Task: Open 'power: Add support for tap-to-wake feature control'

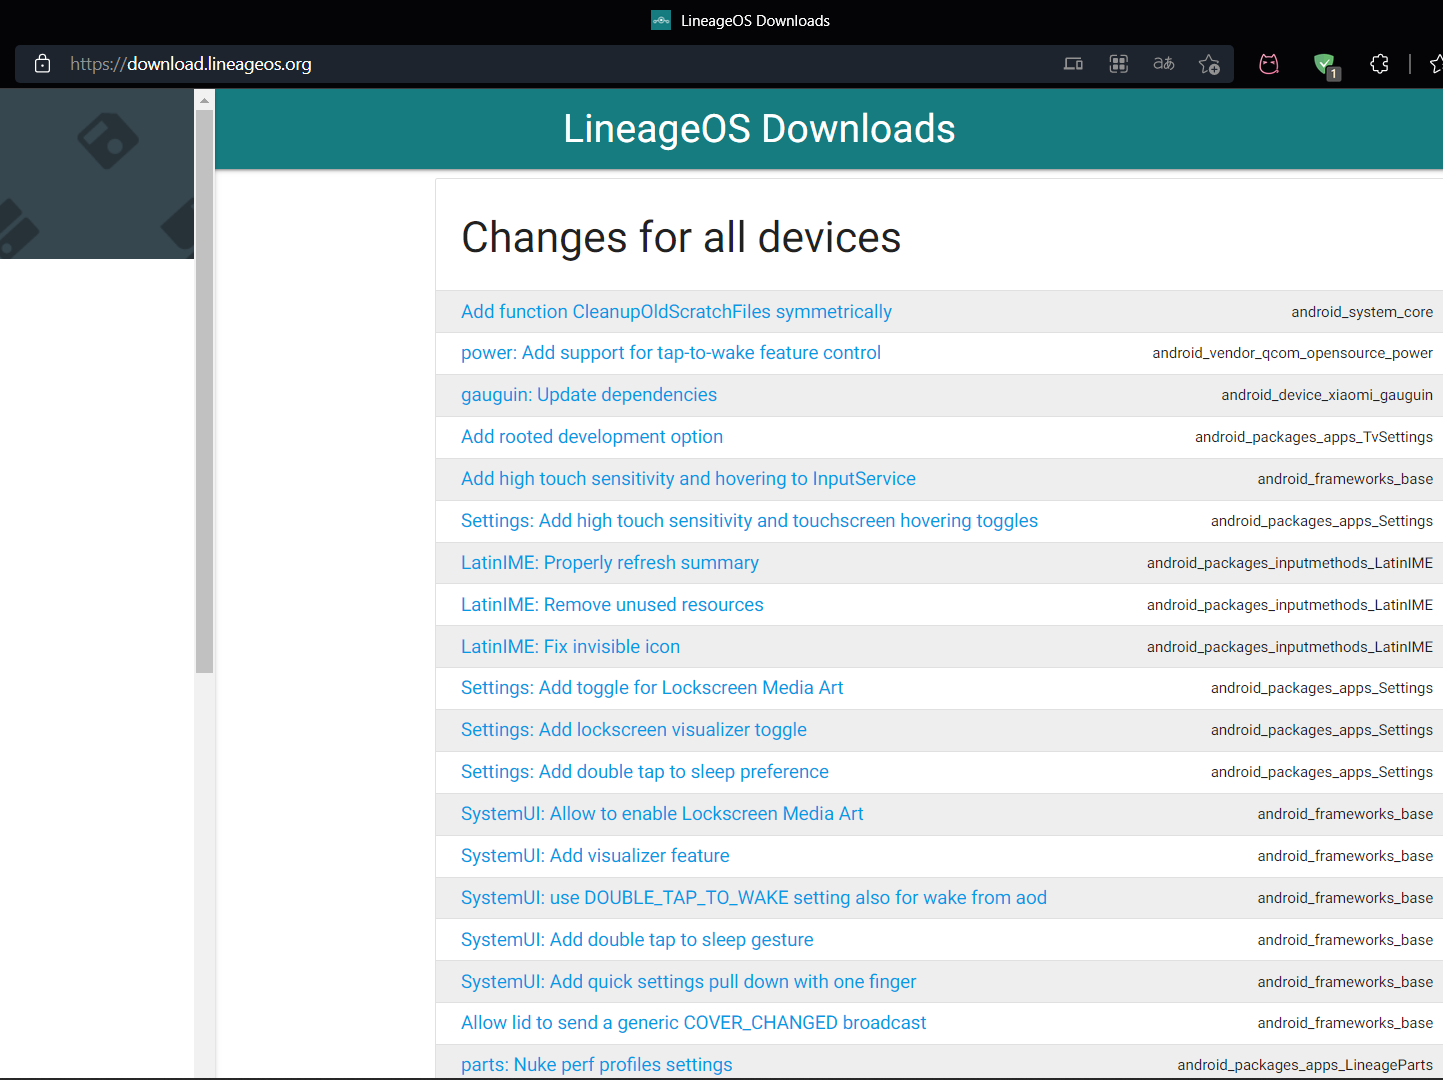Action: coord(671,353)
